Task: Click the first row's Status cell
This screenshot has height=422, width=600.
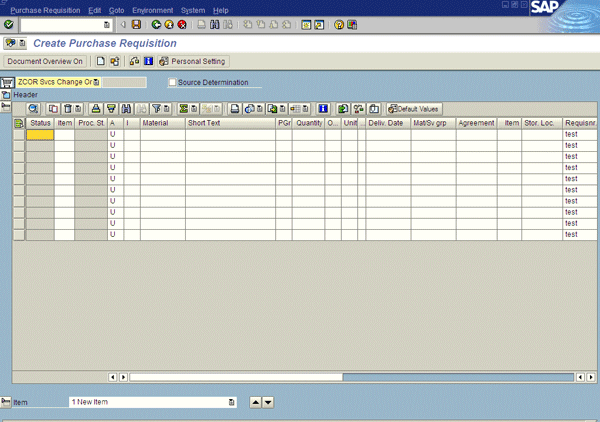Action: click(x=40, y=134)
